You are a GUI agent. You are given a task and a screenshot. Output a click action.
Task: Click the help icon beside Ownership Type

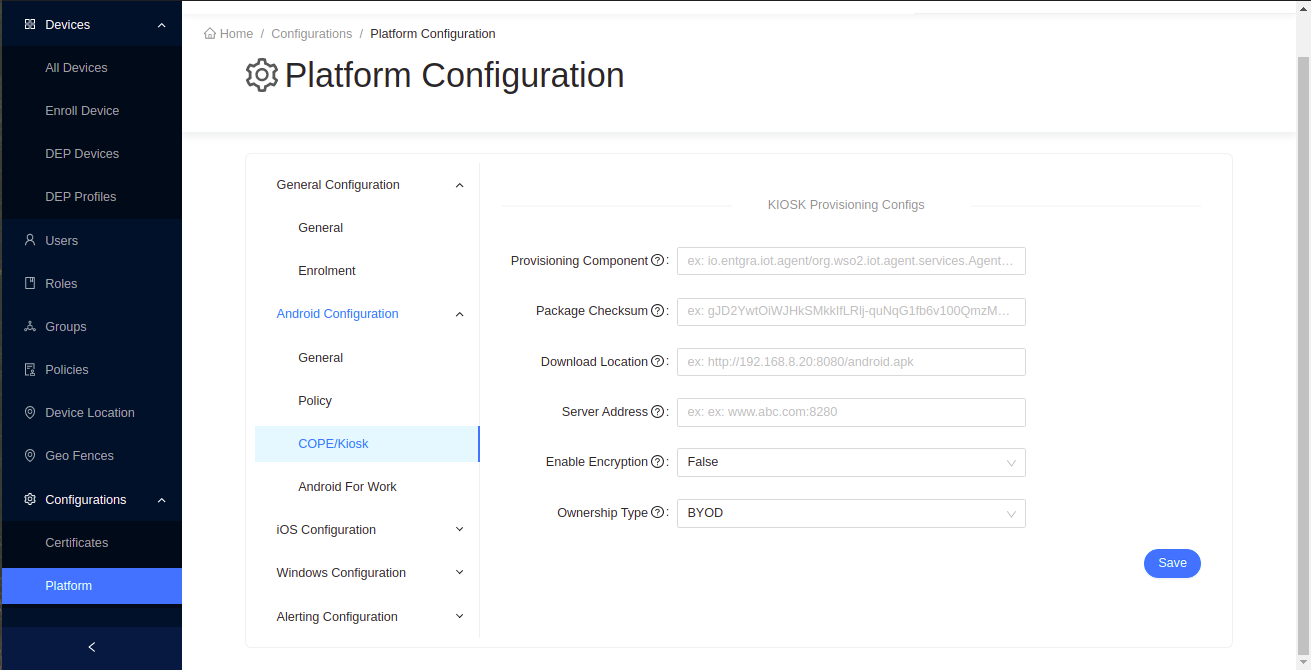(x=658, y=513)
